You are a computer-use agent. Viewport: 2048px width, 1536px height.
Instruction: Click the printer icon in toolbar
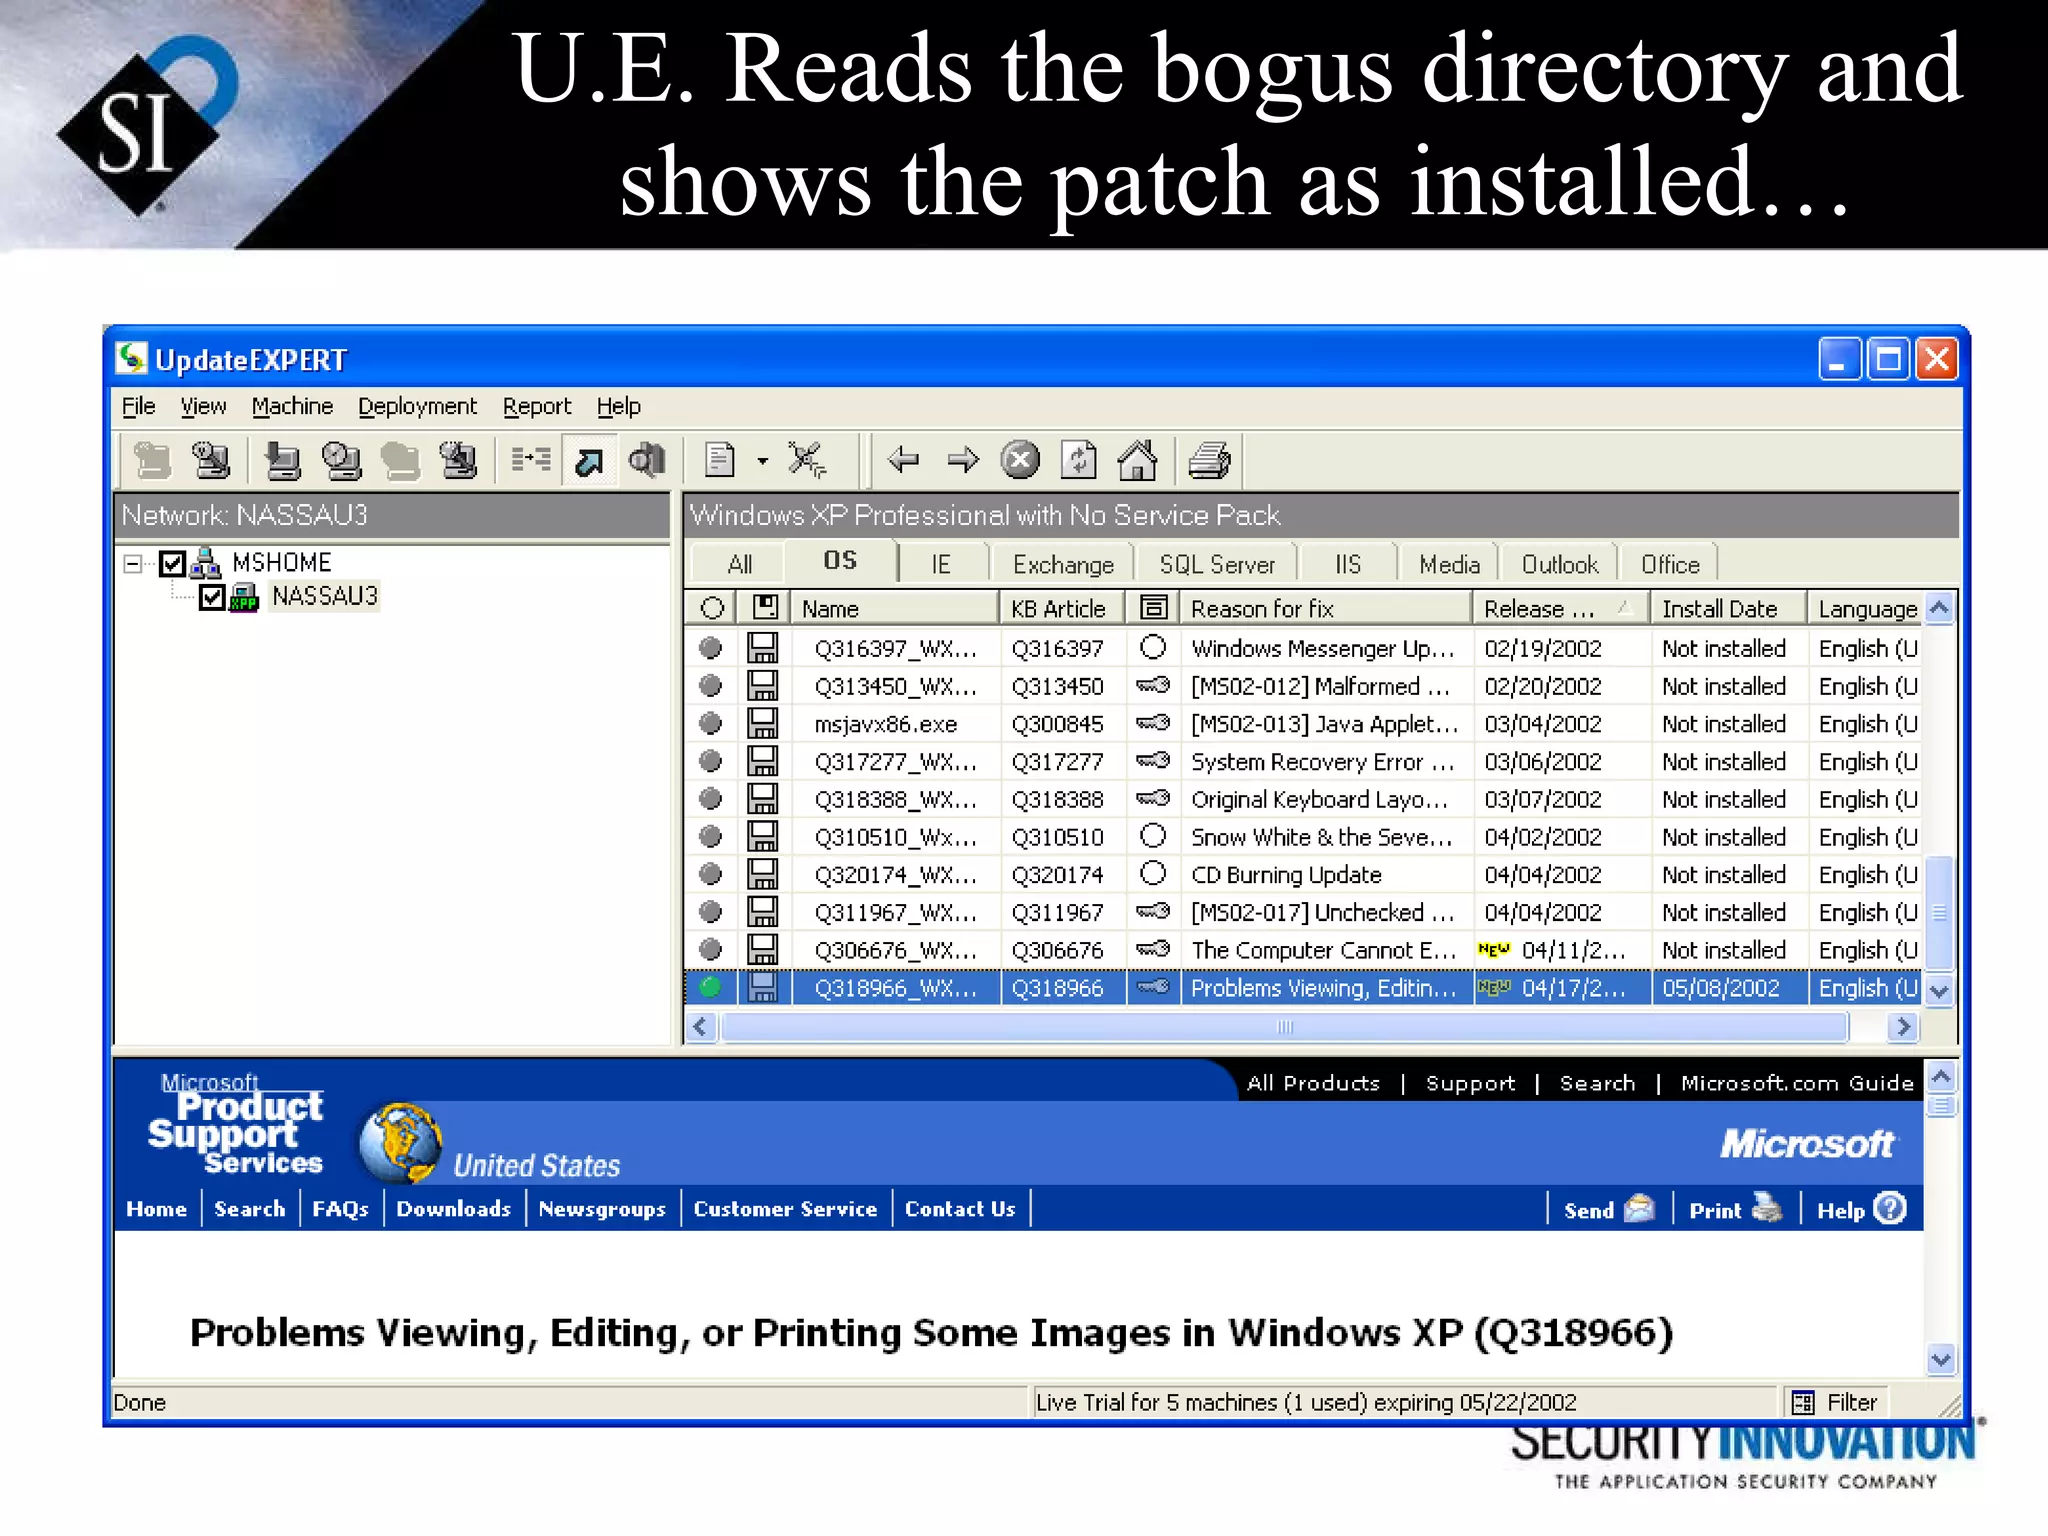coord(1210,461)
